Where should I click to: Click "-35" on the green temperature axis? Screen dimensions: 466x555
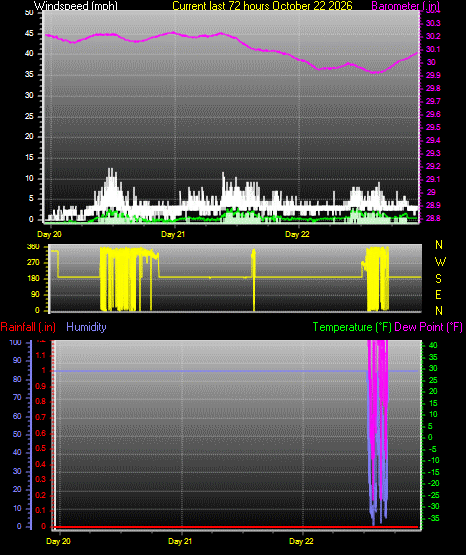433,518
